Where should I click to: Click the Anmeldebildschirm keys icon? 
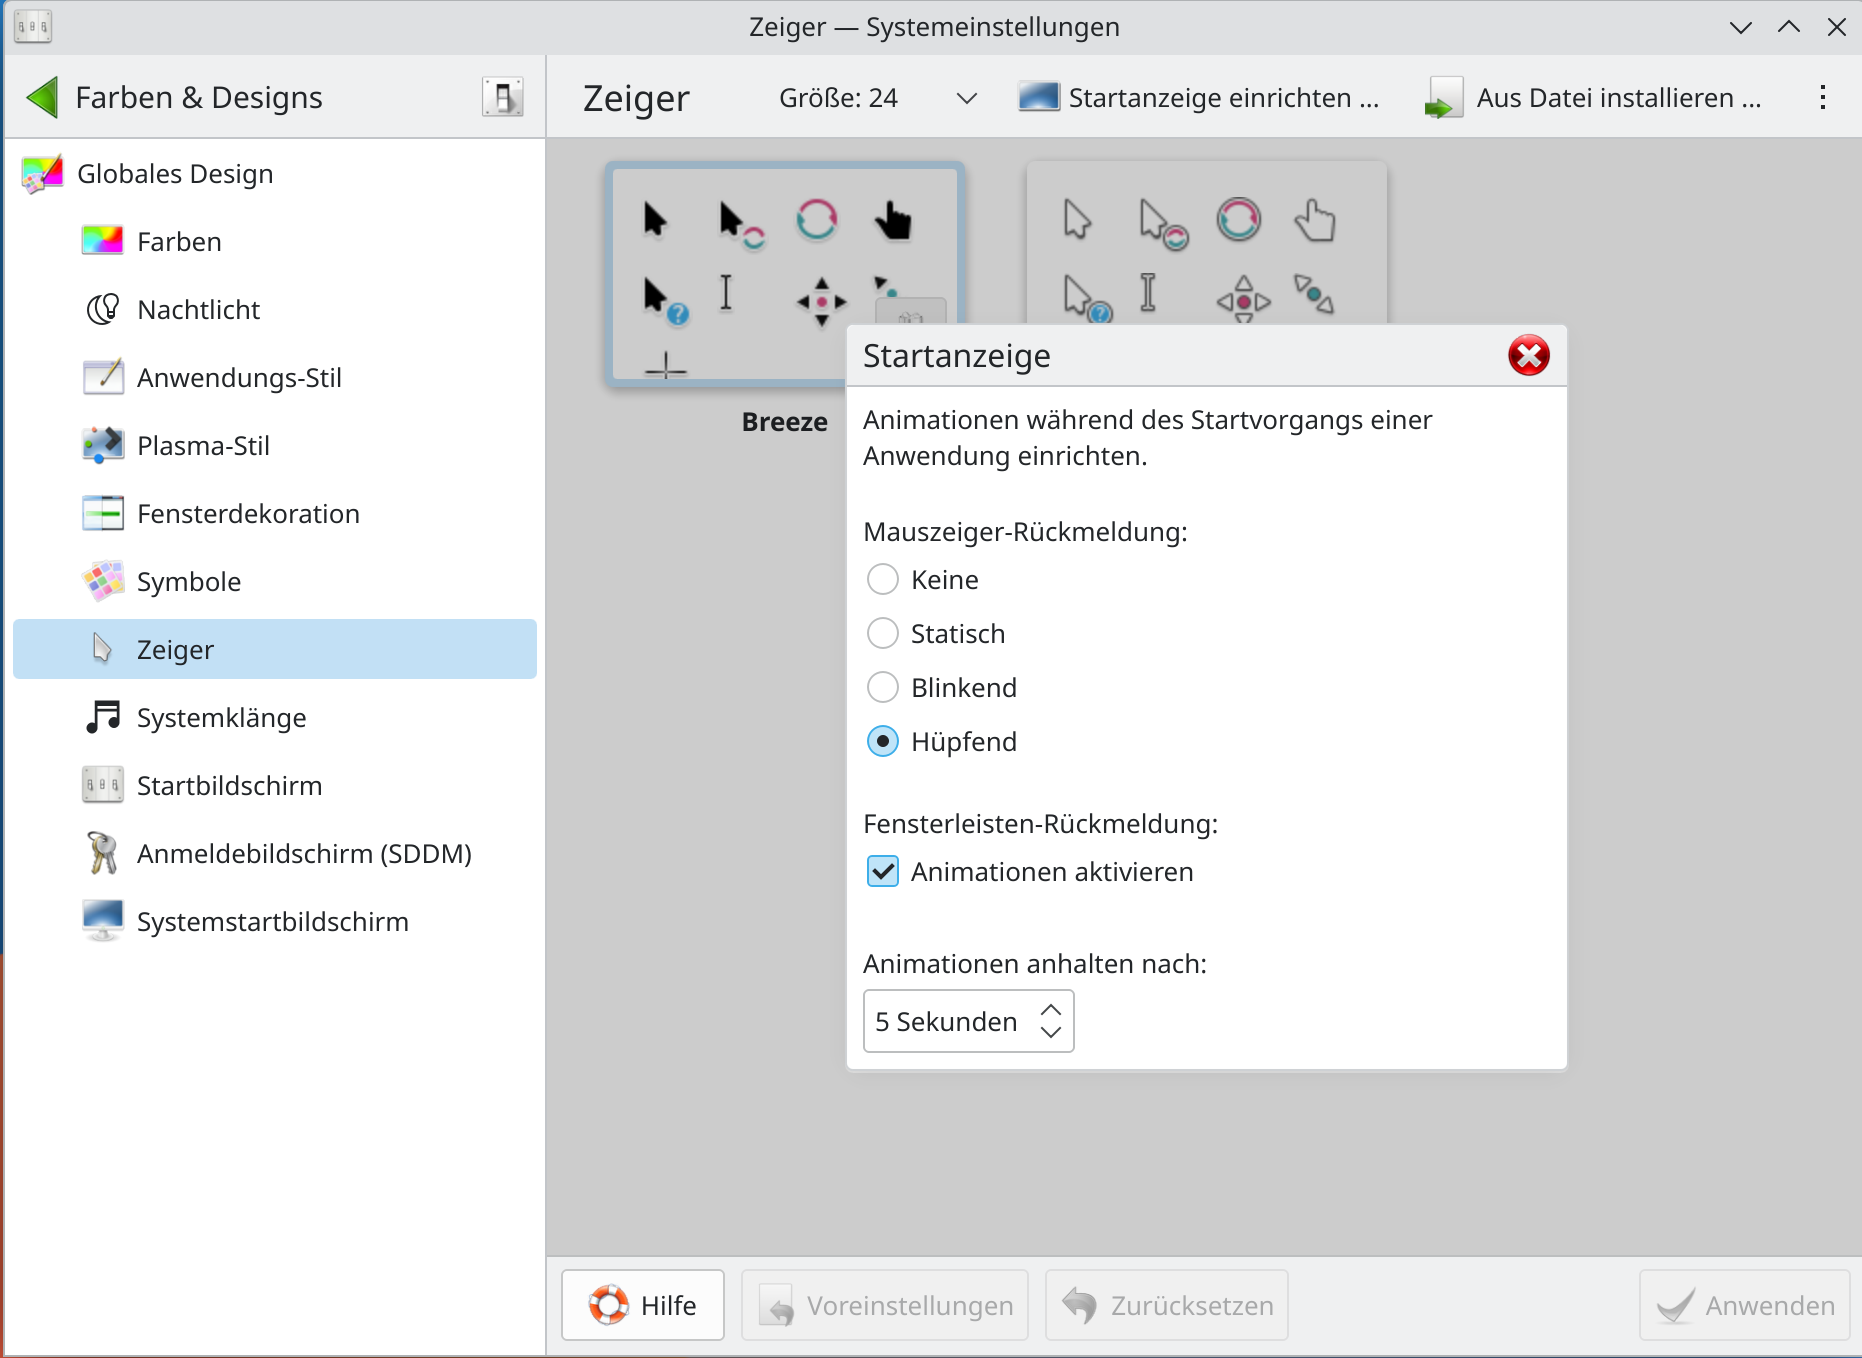click(x=102, y=854)
